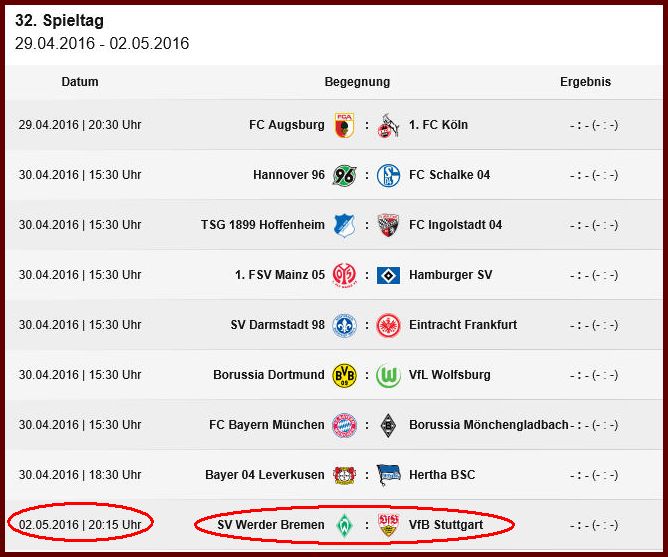
Task: Click the Hamburger SV diamond logo
Action: tap(388, 275)
